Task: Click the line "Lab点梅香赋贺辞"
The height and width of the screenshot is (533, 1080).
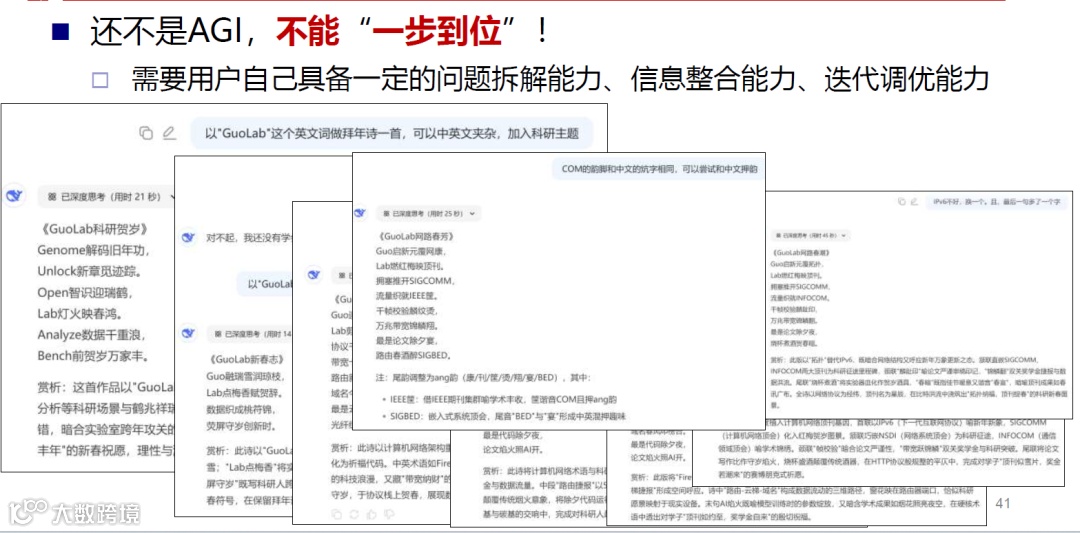Action: [x=245, y=393]
